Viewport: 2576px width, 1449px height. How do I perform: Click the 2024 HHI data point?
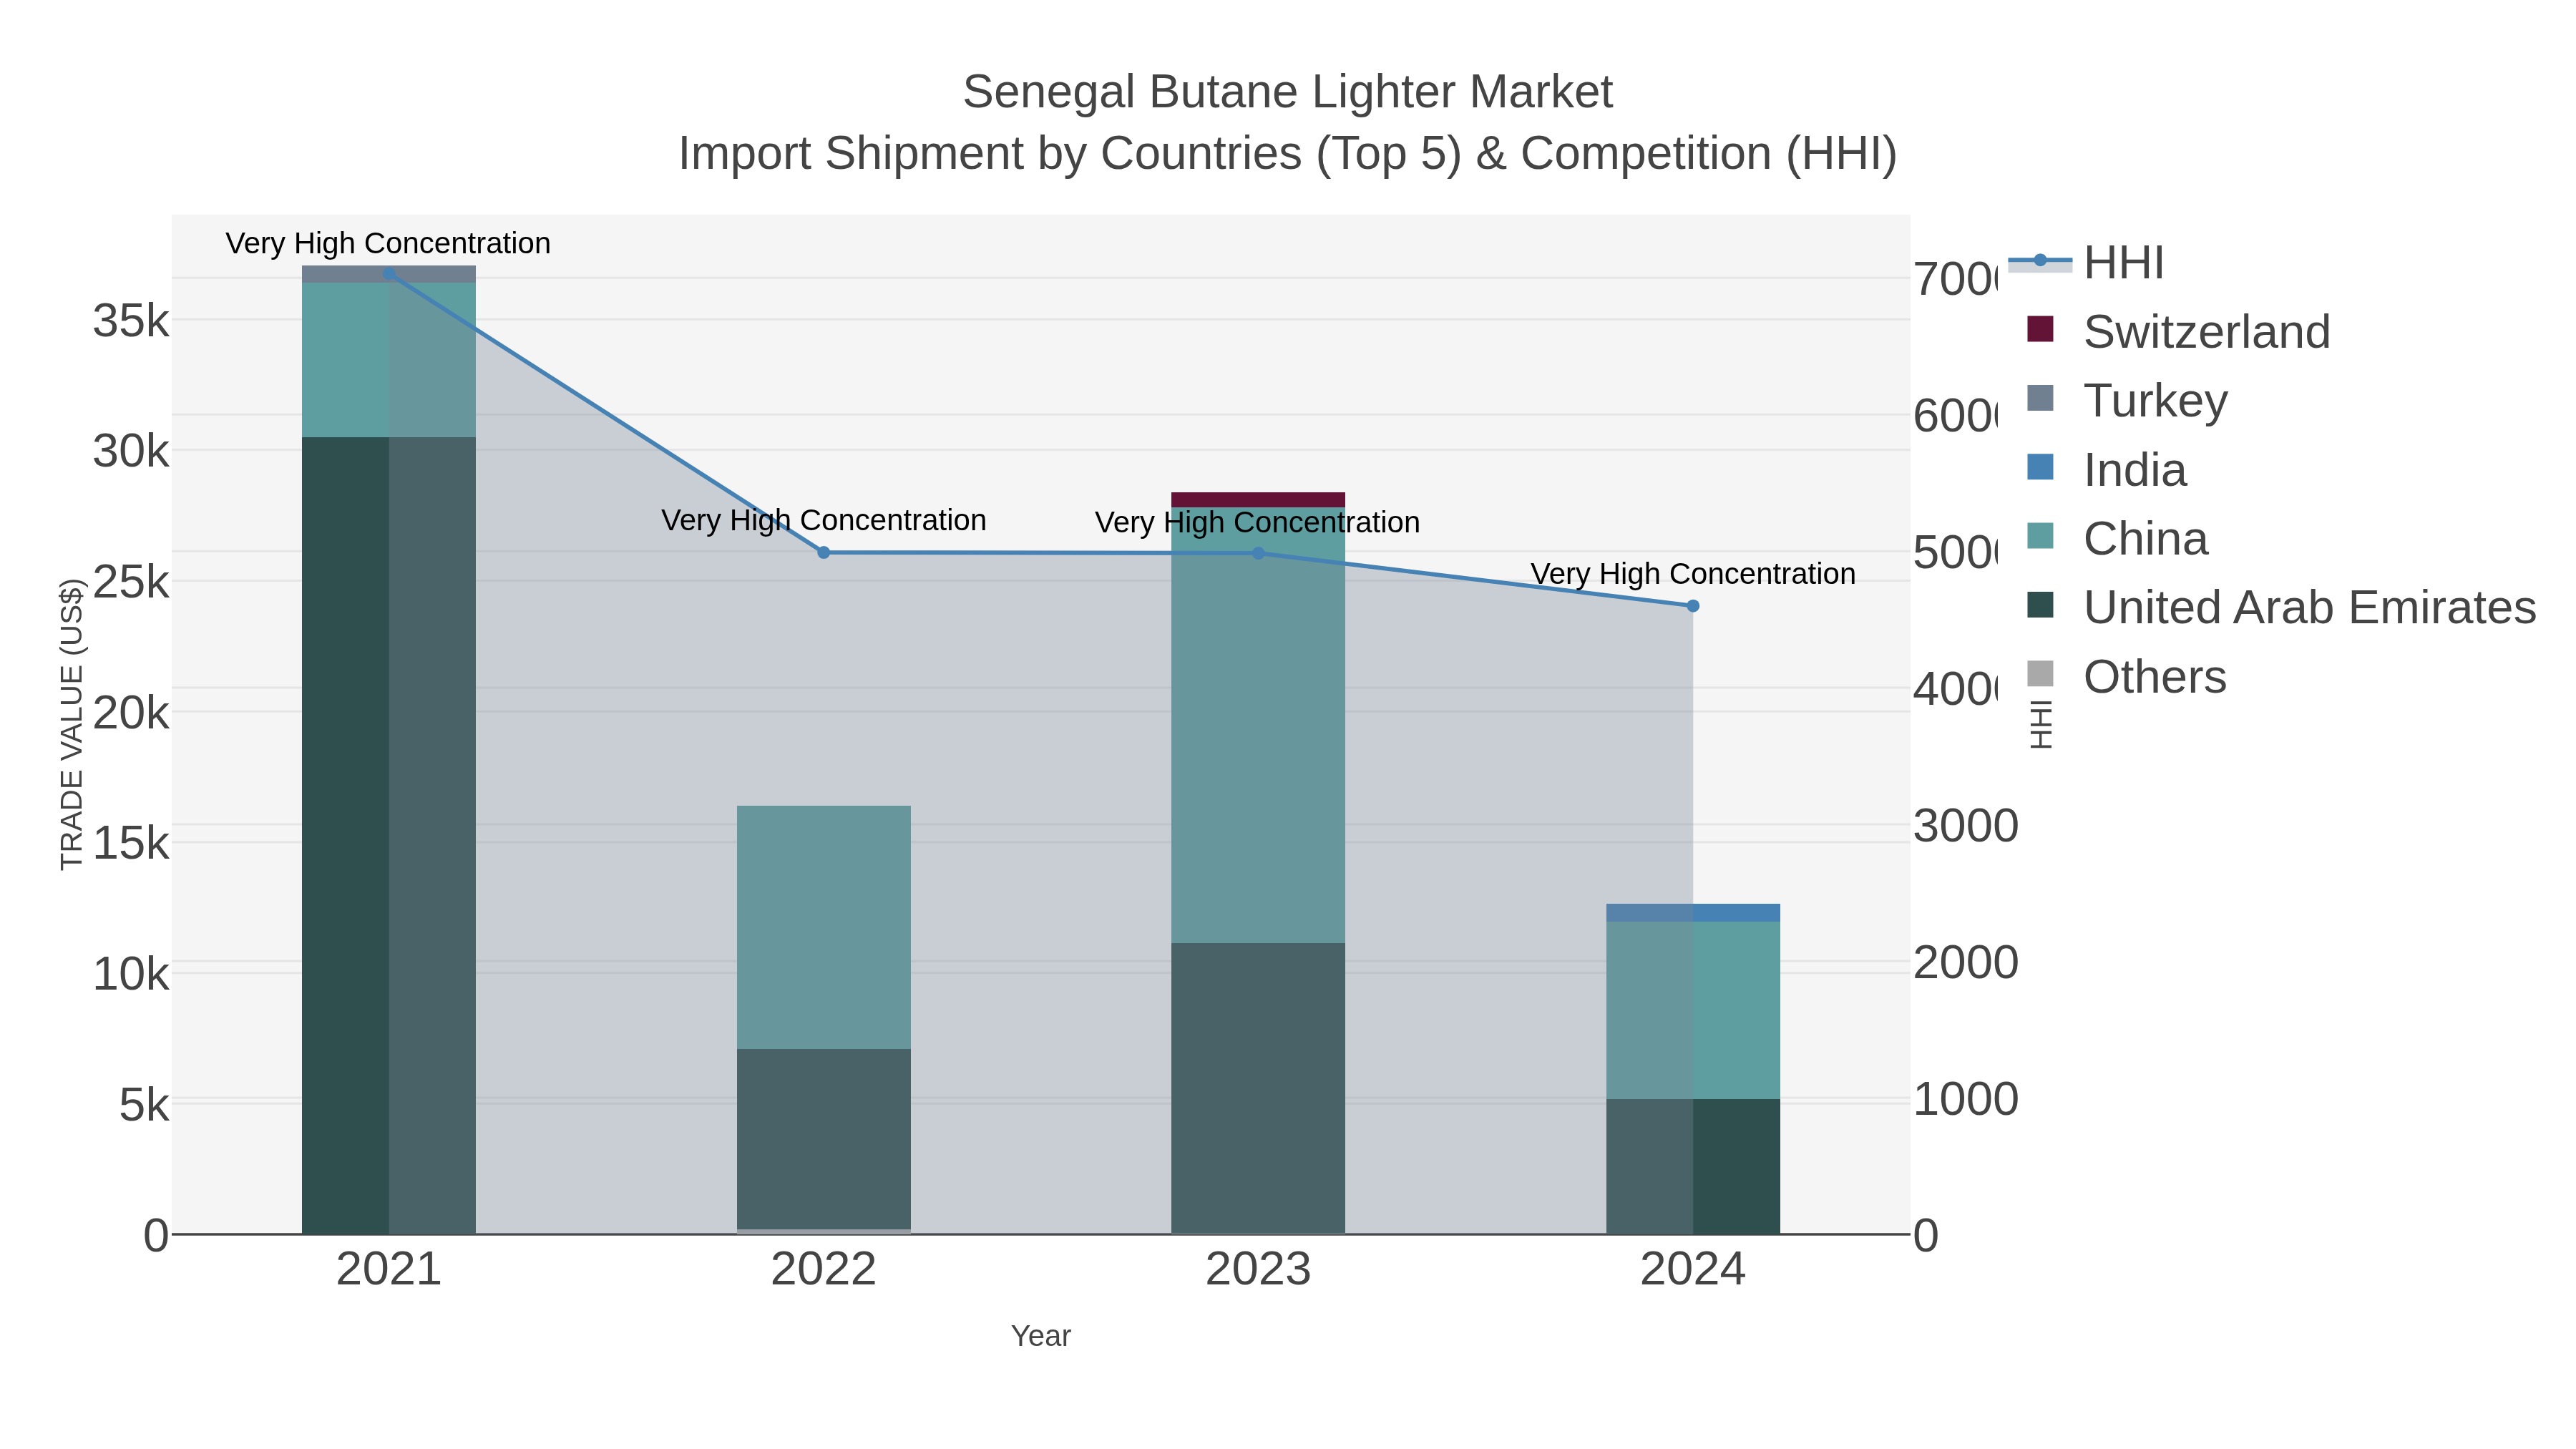click(1693, 606)
